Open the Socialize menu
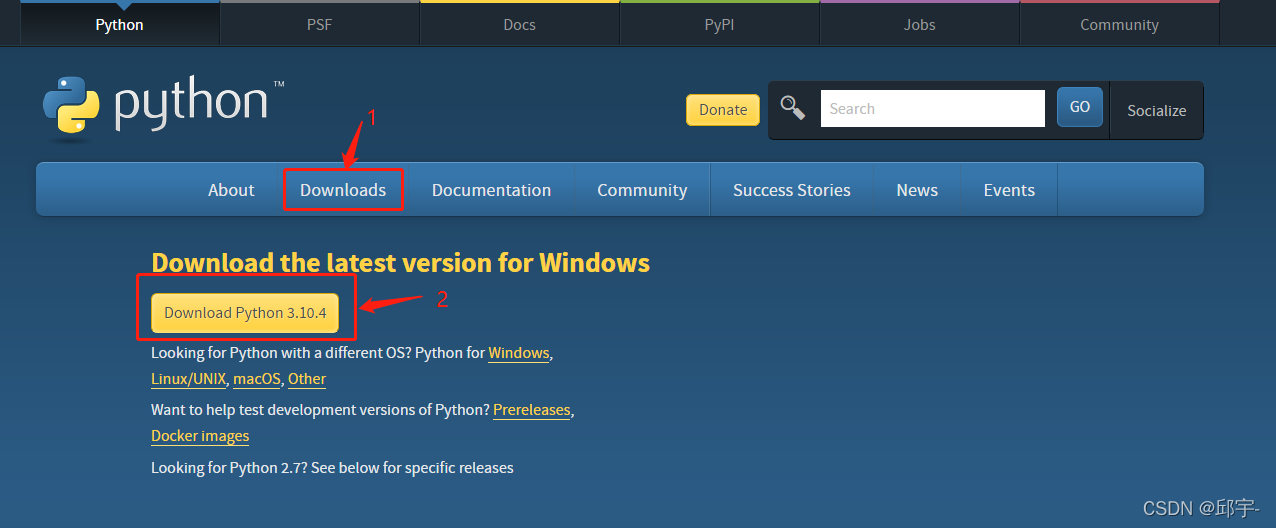This screenshot has height=528, width=1276. [x=1156, y=110]
